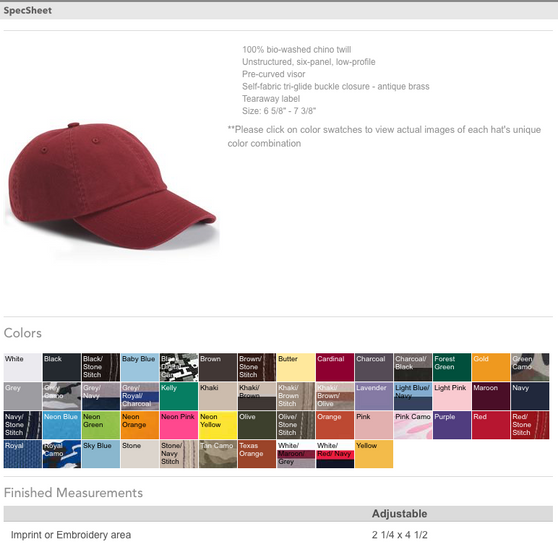The height and width of the screenshot is (549, 558).
Task: Choose the Neon Orange swatch
Action: (x=140, y=425)
